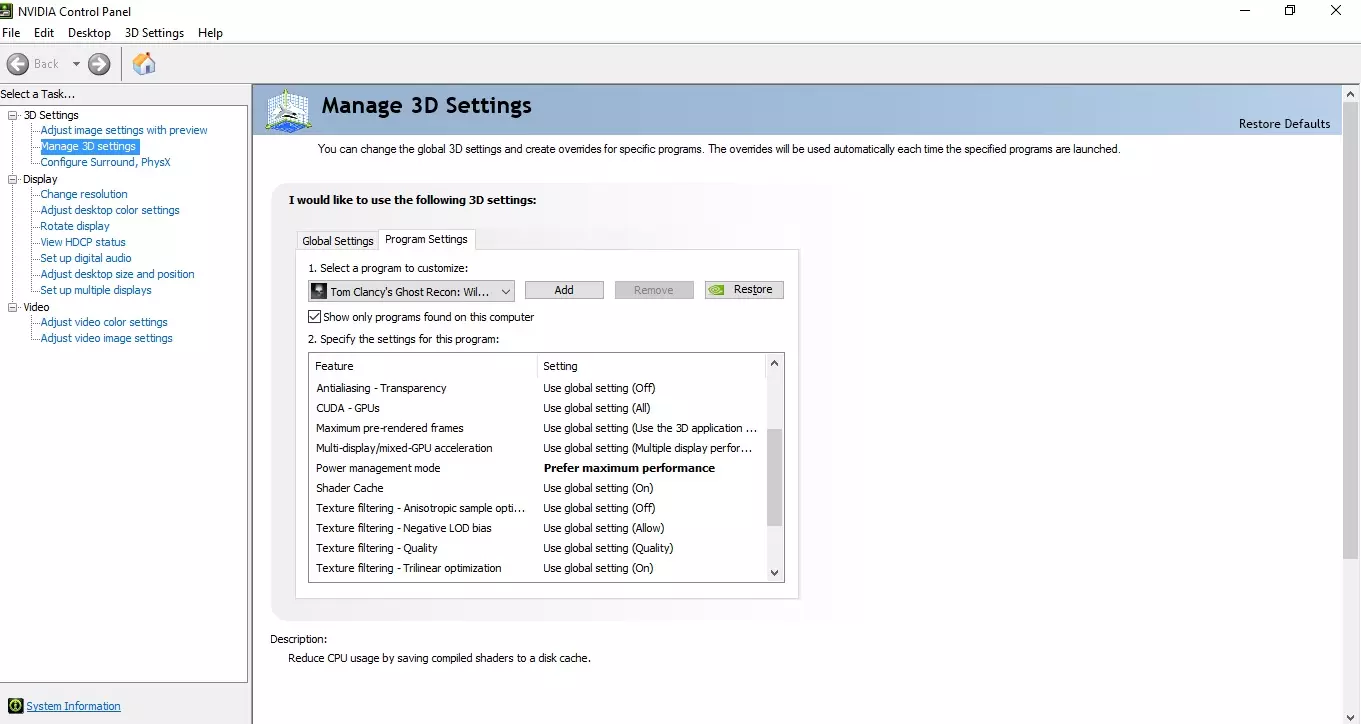Click Restore Defaults link
1361x724 pixels.
[1284, 124]
